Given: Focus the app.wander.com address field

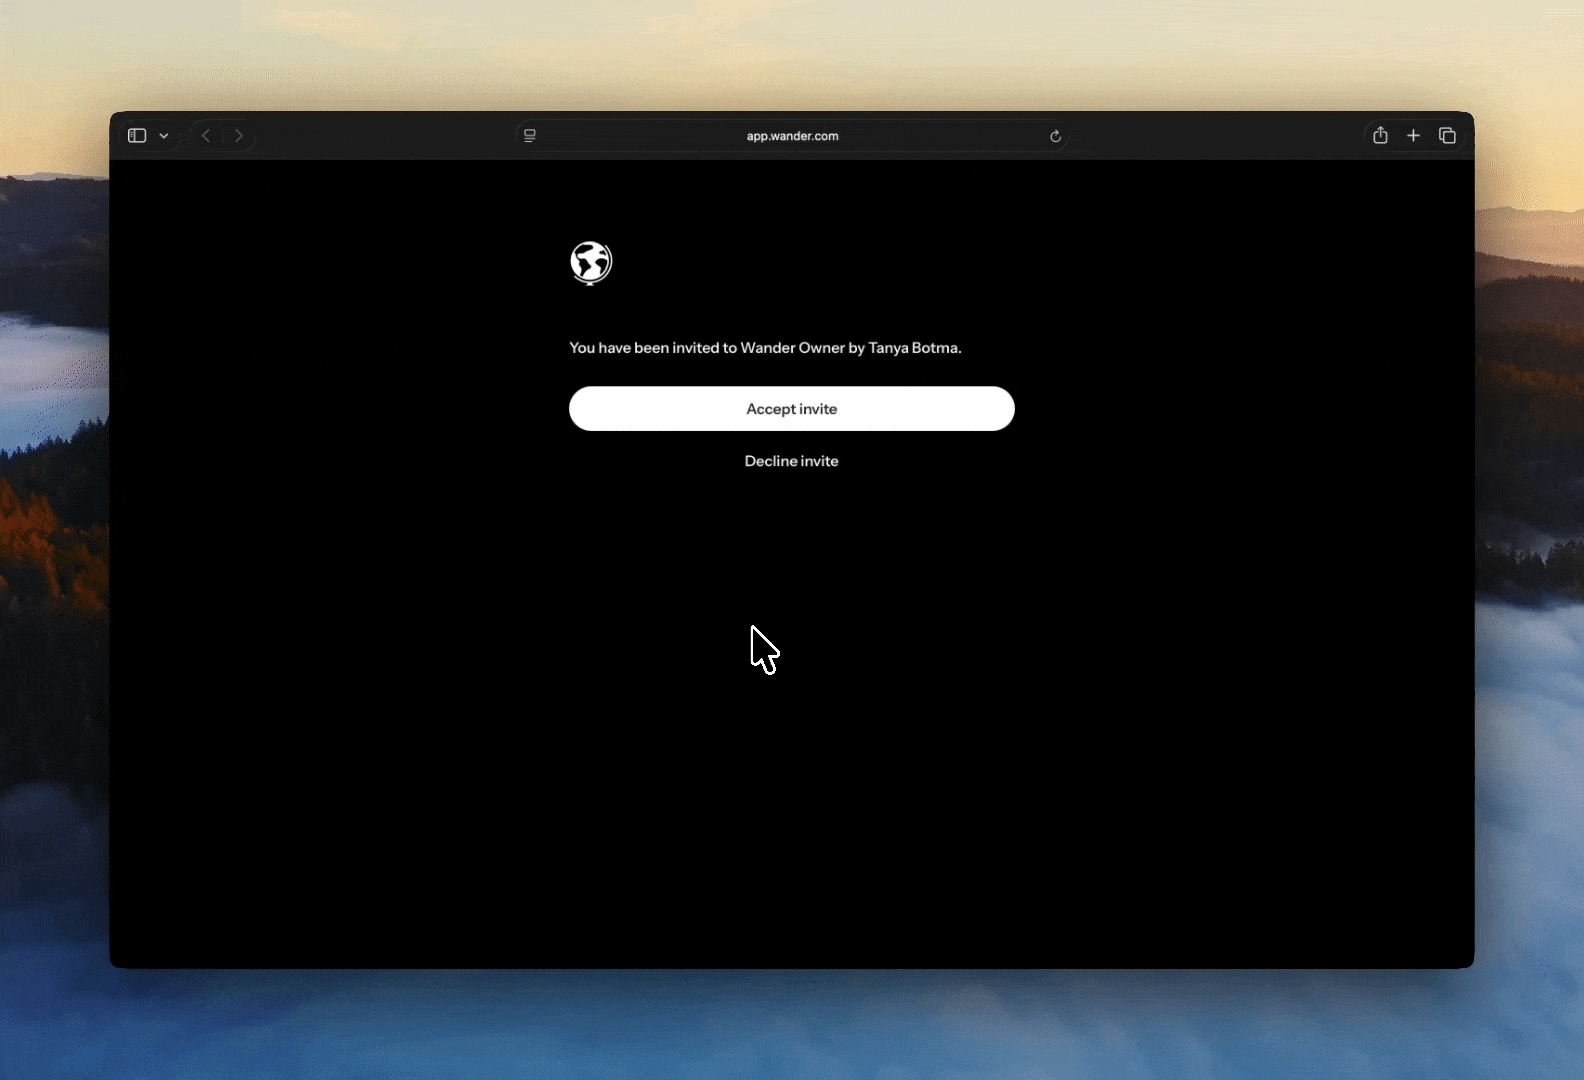Looking at the screenshot, I should [x=792, y=136].
